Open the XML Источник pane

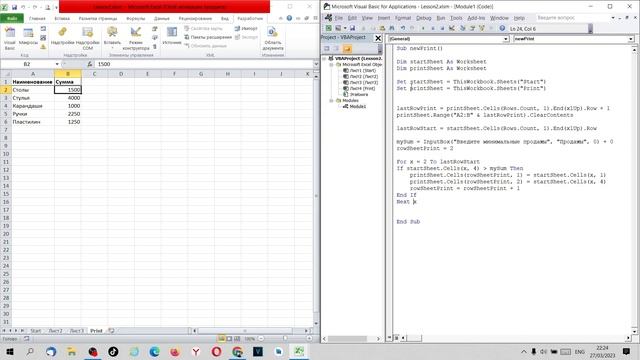click(172, 37)
